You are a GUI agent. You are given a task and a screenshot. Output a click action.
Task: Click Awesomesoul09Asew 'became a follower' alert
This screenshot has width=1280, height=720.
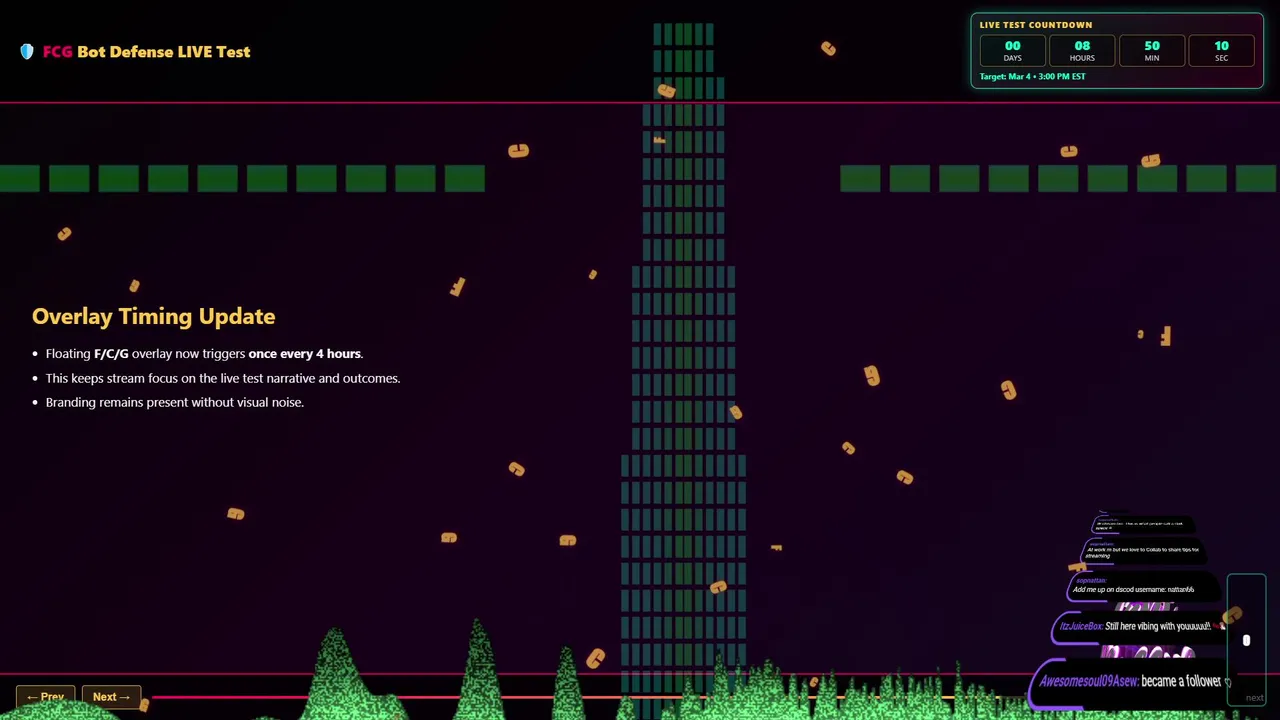(x=1132, y=682)
